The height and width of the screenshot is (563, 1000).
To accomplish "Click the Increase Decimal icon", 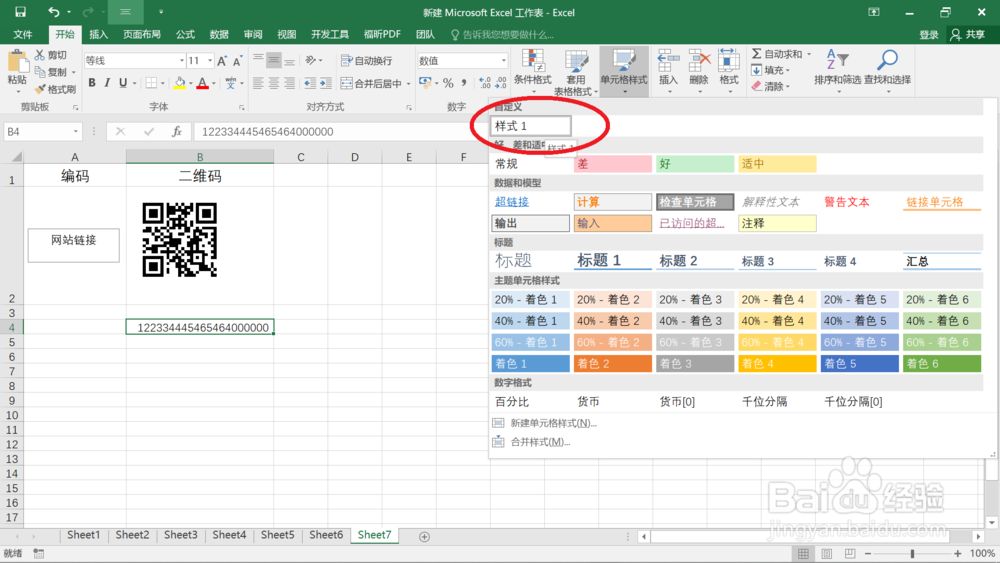I will coord(485,83).
